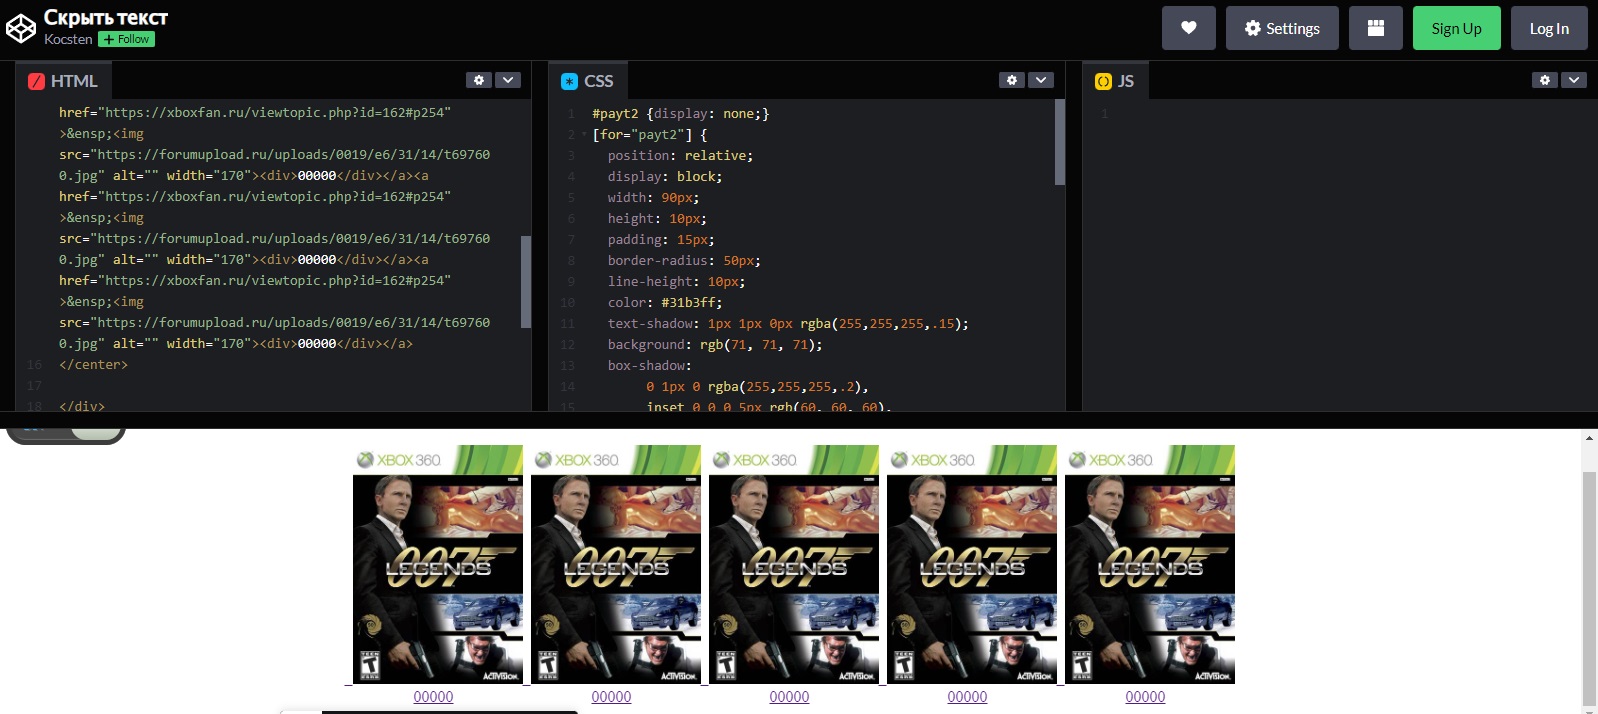Open CSS editor settings gear
Screen dimensions: 1598x714
pos(1012,80)
